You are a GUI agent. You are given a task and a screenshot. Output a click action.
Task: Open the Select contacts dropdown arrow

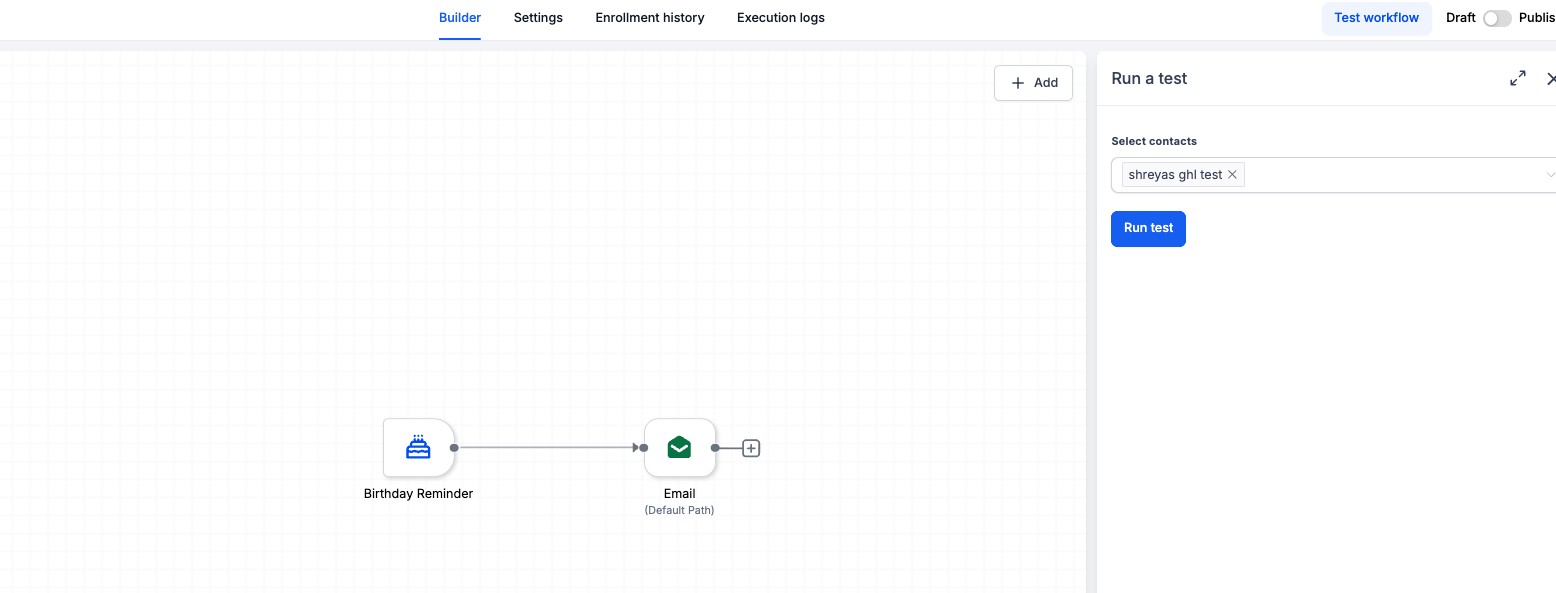click(x=1551, y=175)
